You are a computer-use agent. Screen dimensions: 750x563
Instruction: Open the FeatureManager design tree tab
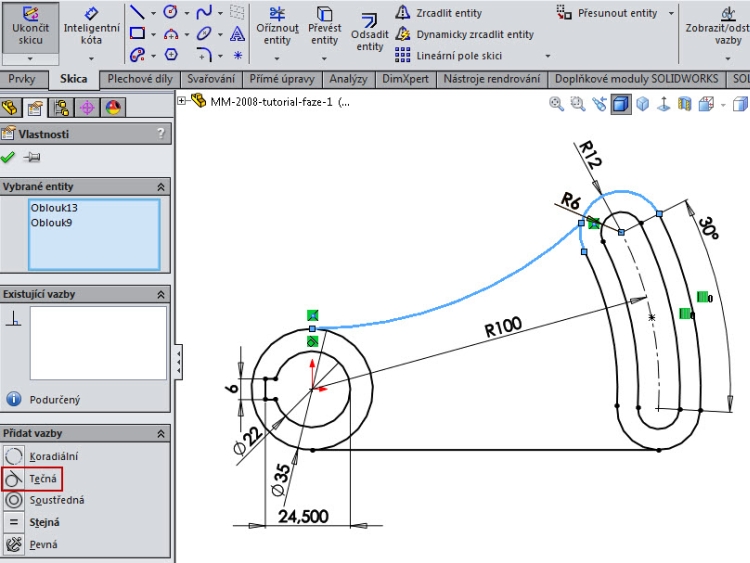(x=11, y=108)
